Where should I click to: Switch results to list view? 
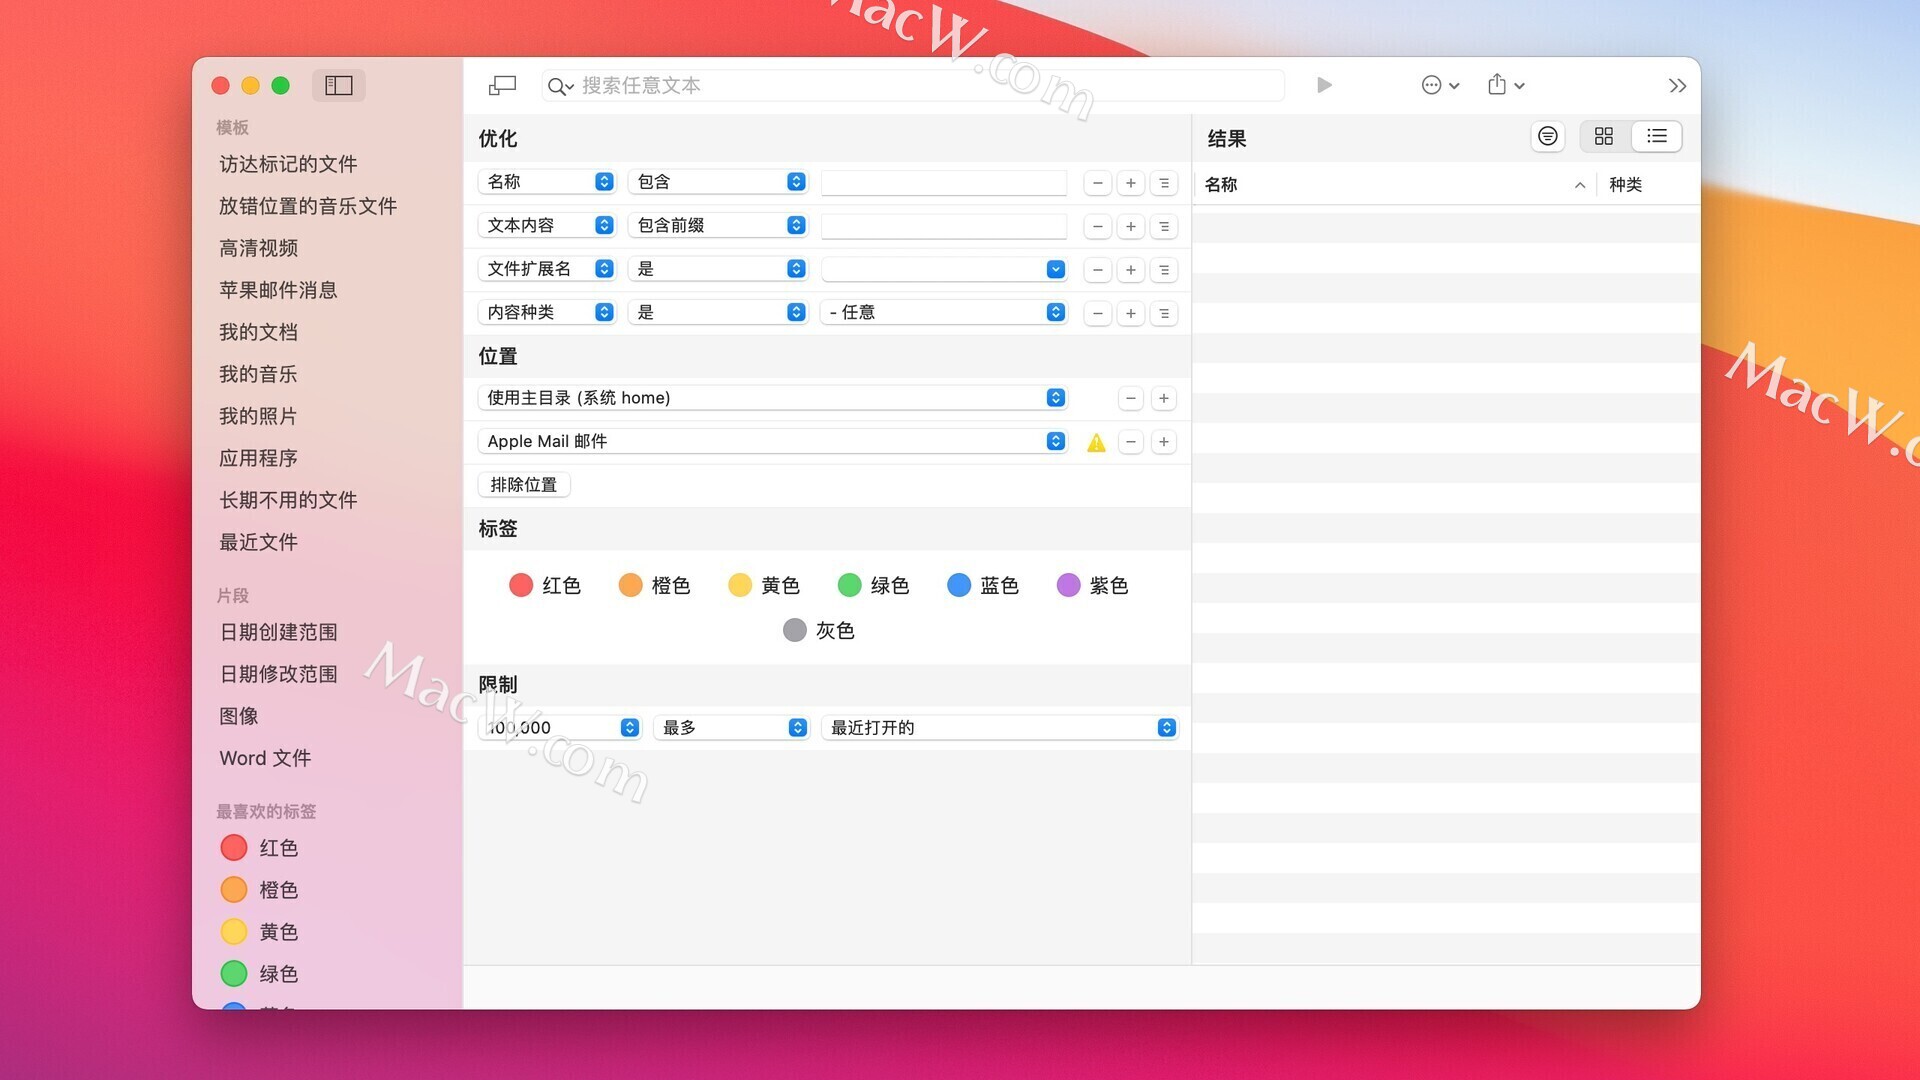pos(1657,136)
